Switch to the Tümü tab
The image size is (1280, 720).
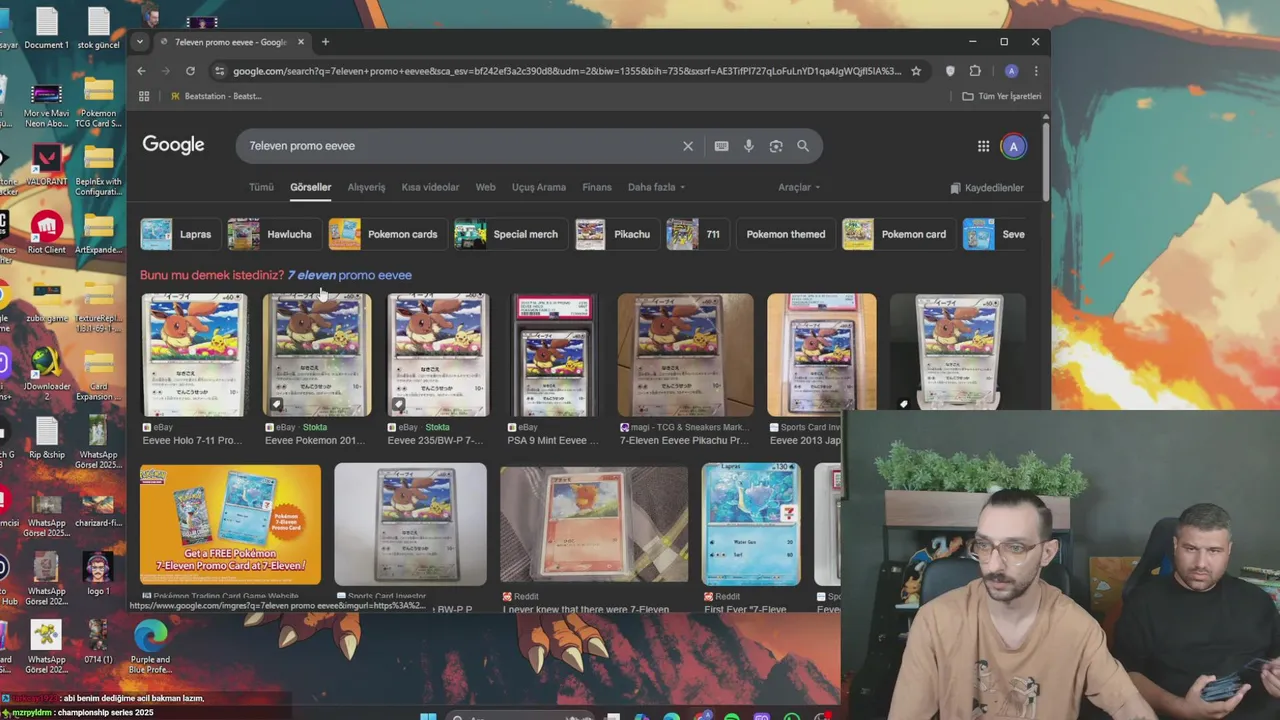coord(261,187)
